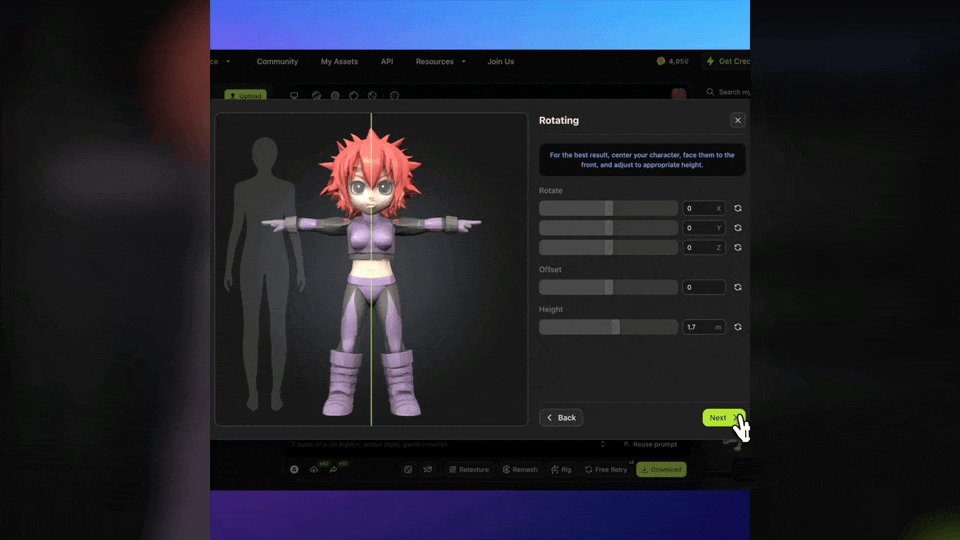The height and width of the screenshot is (540, 960).
Task: Open the Rig tool
Action: click(x=561, y=470)
